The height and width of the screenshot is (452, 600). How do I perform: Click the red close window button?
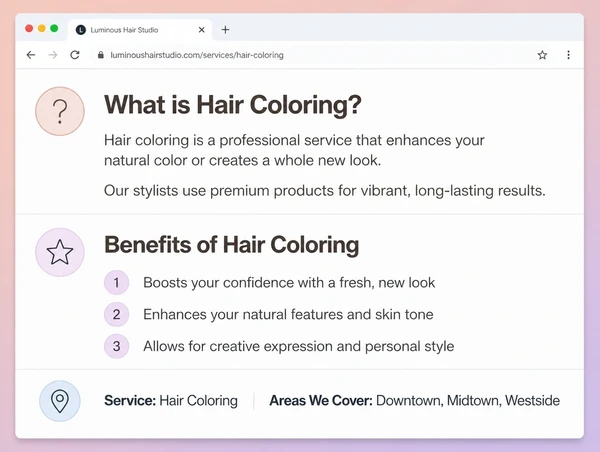29,28
